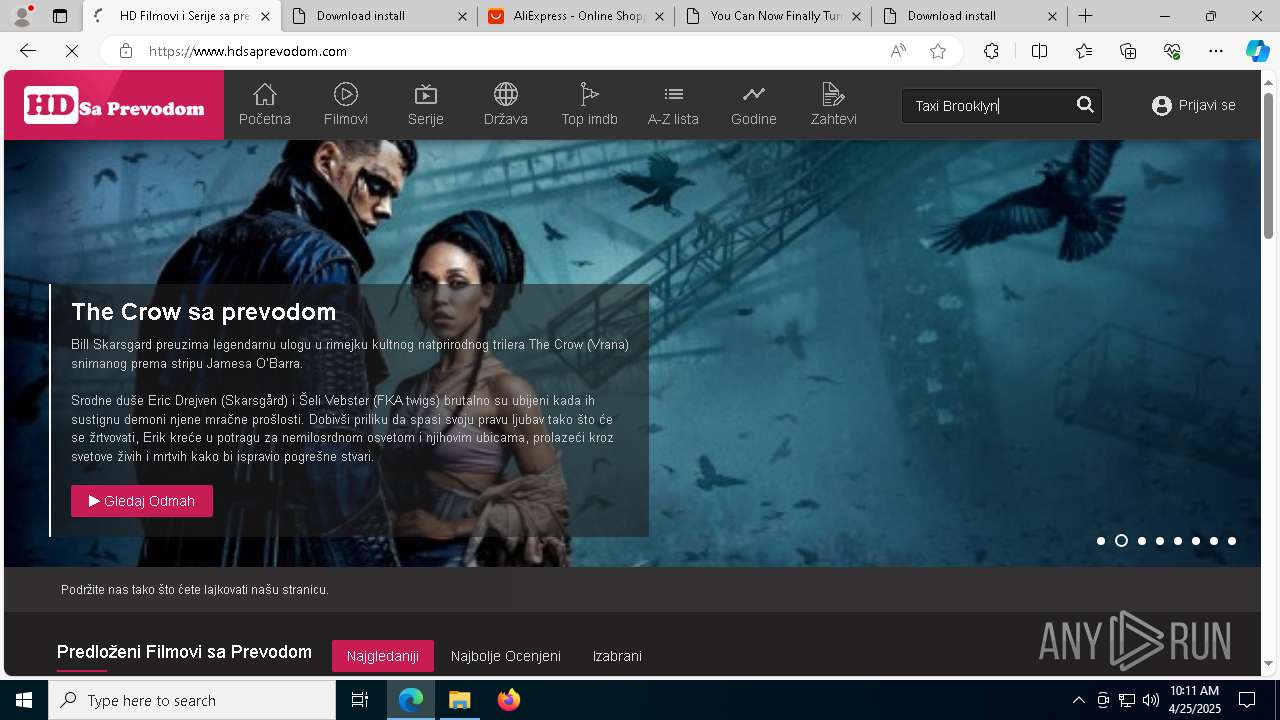Open Browser essentials icon
This screenshot has height=720, width=1280.
point(1172,51)
